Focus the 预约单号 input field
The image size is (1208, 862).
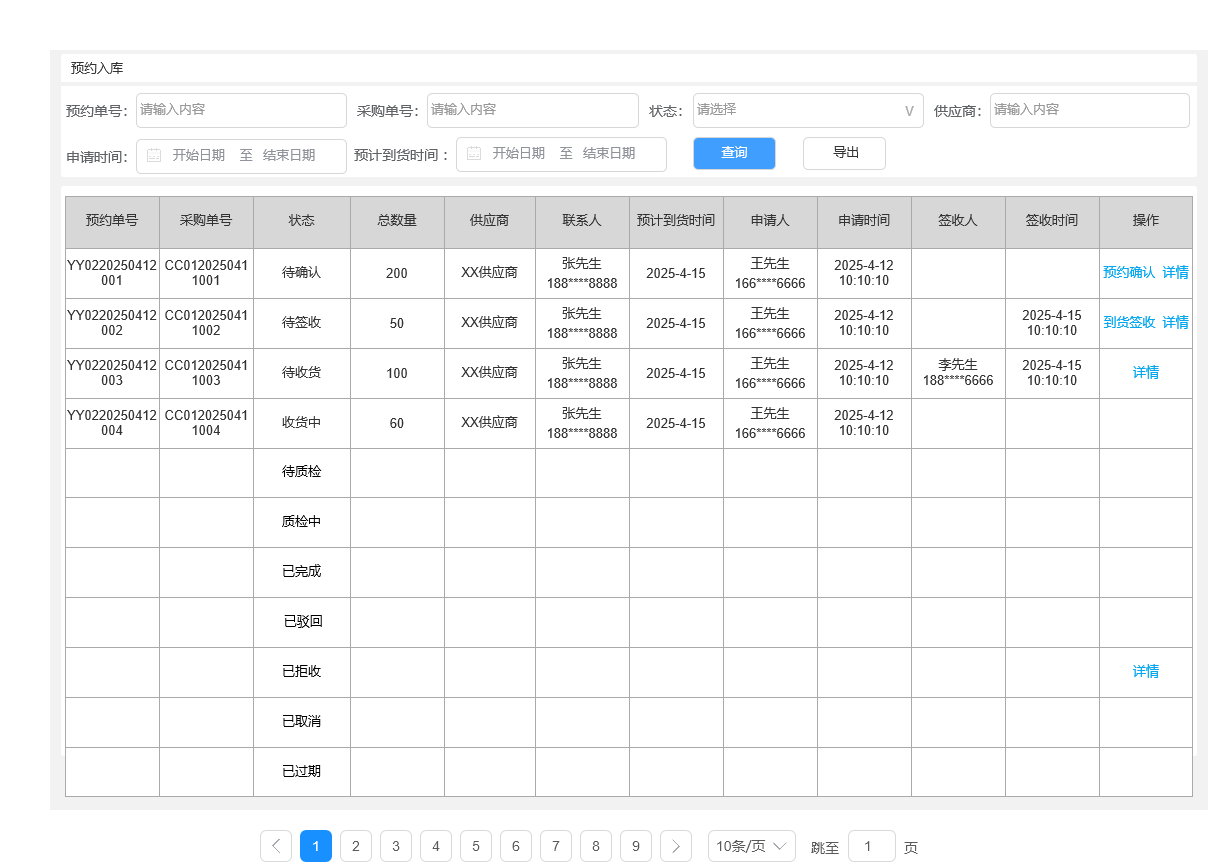241,110
